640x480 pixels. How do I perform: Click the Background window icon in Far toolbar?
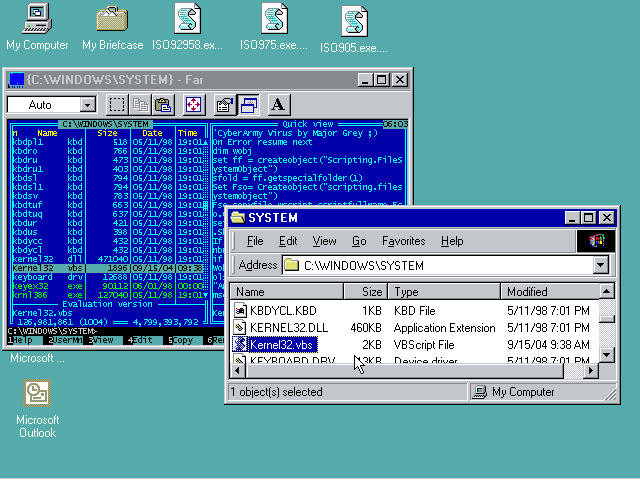249,105
